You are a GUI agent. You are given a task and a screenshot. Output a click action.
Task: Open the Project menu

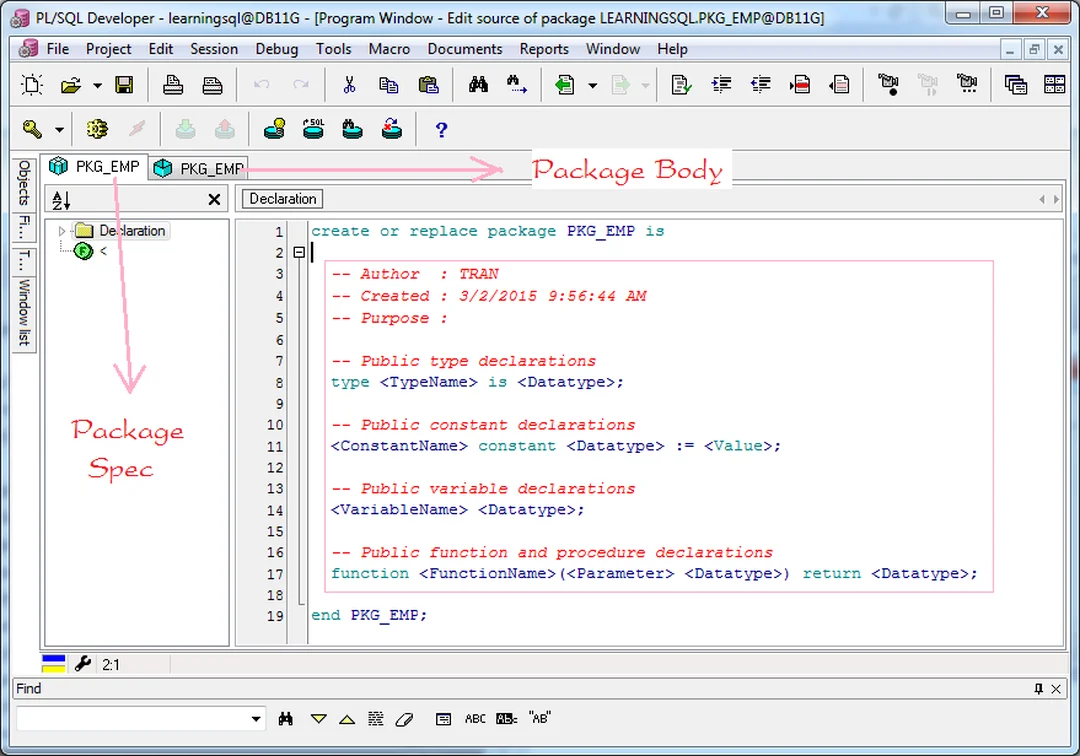108,49
